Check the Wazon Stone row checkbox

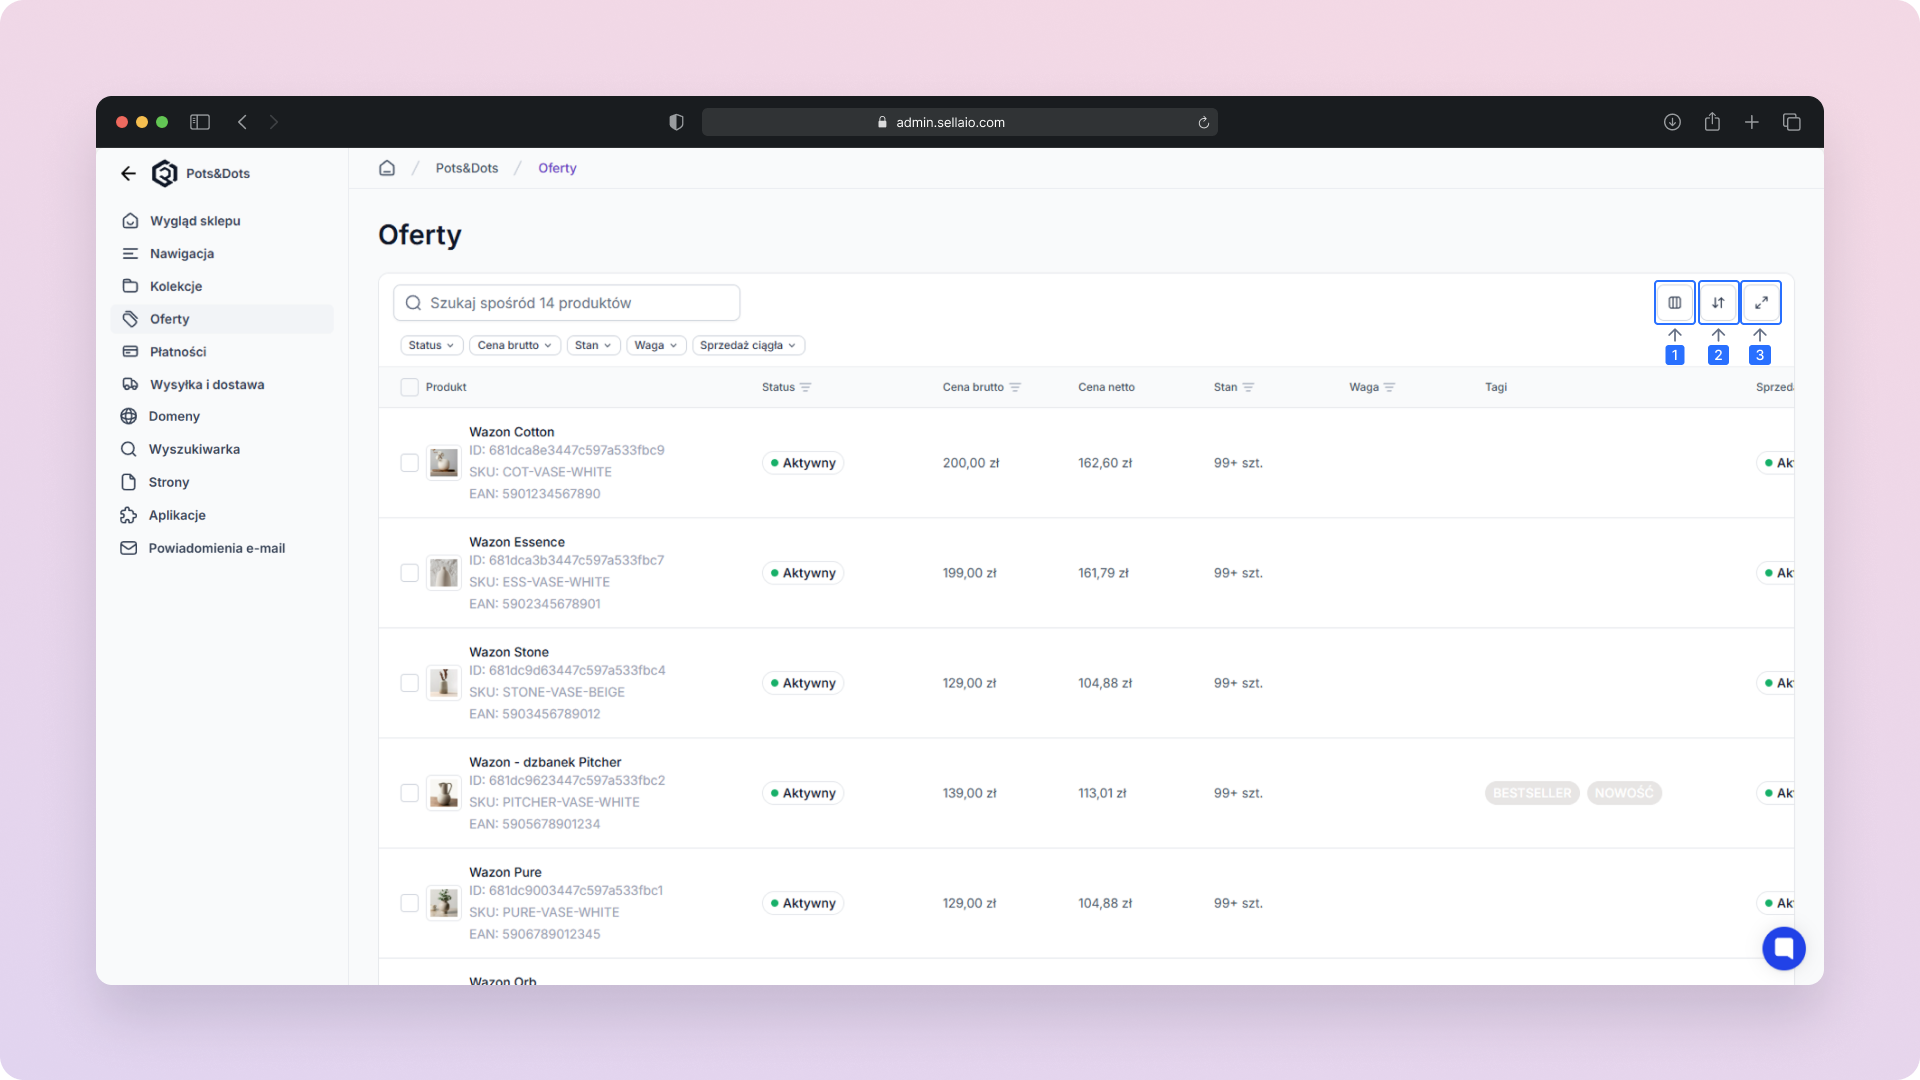(409, 683)
